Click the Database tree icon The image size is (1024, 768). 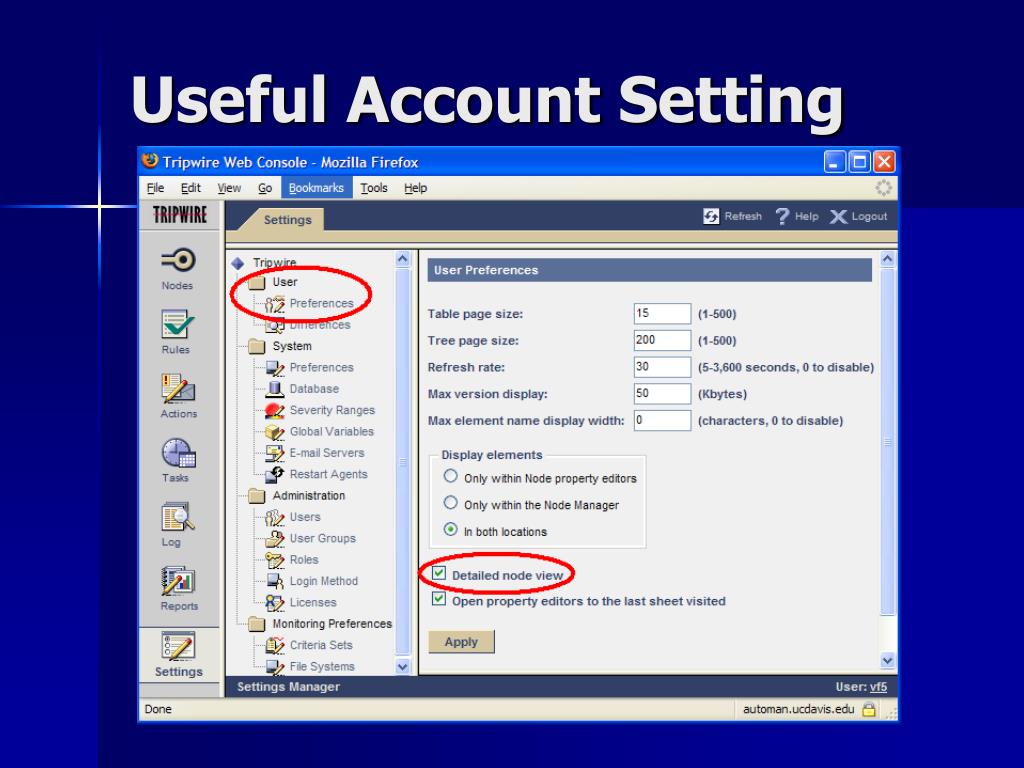[275, 389]
